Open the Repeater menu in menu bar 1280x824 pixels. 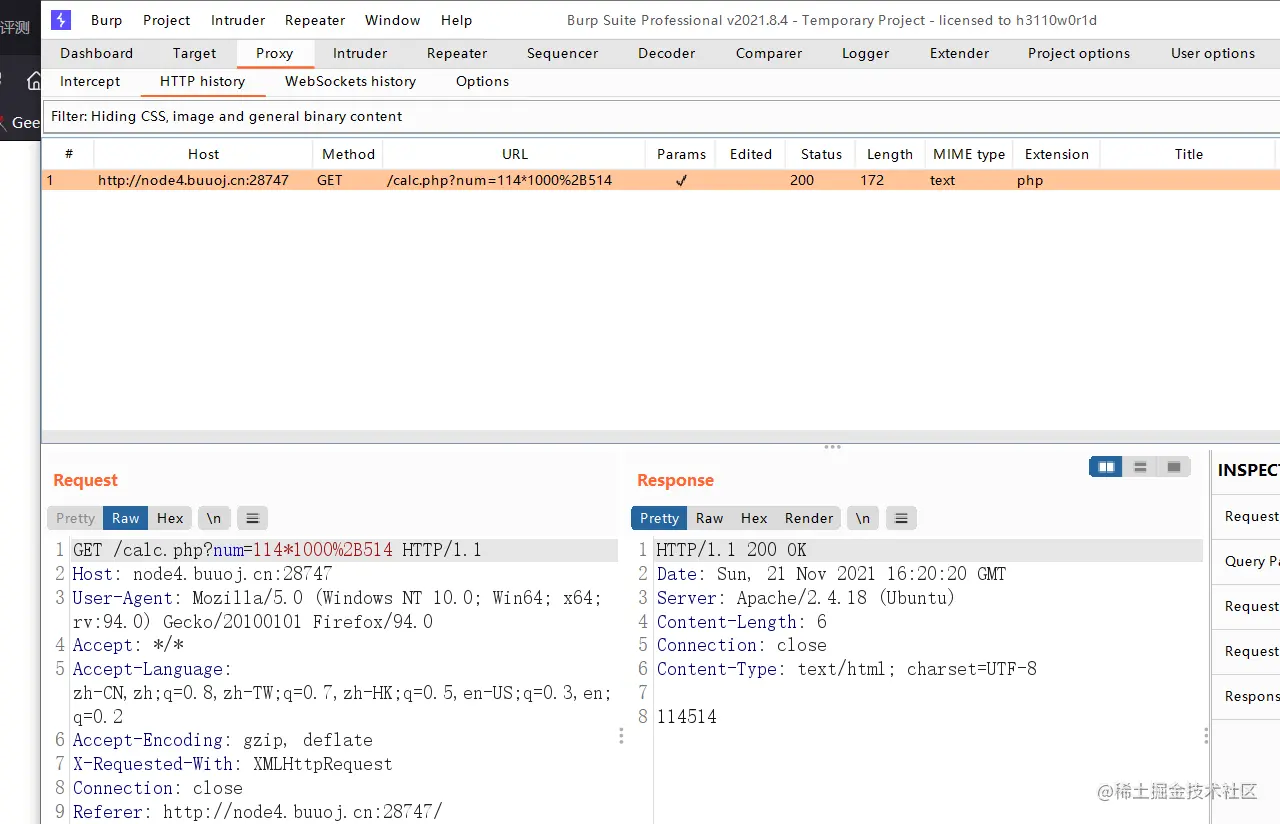coord(315,20)
